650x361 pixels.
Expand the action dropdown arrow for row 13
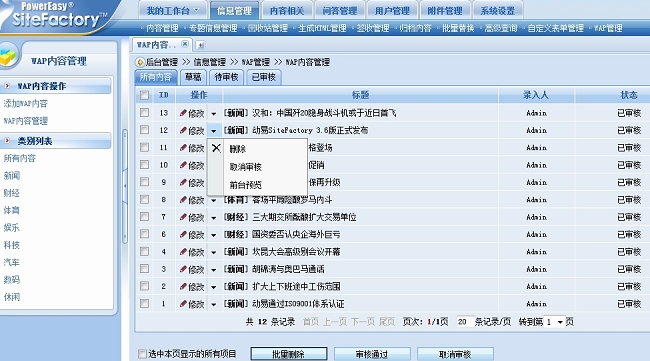coord(213,114)
